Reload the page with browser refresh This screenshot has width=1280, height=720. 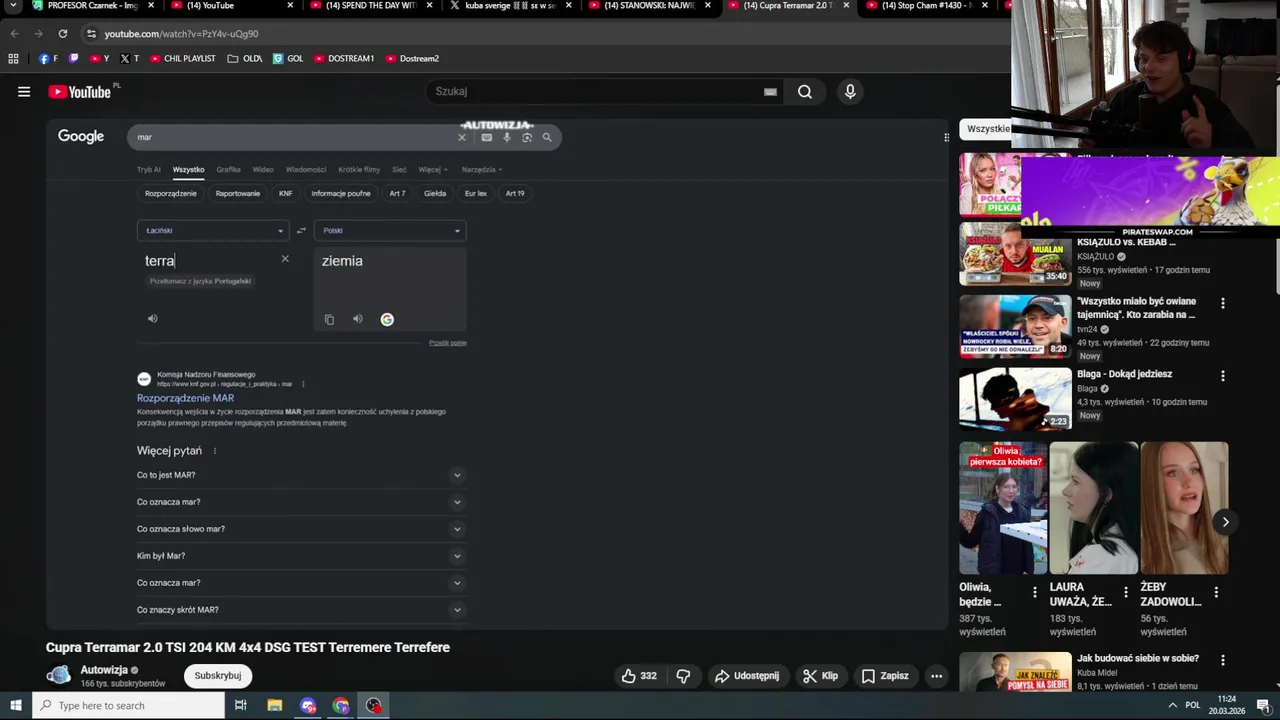(x=62, y=33)
